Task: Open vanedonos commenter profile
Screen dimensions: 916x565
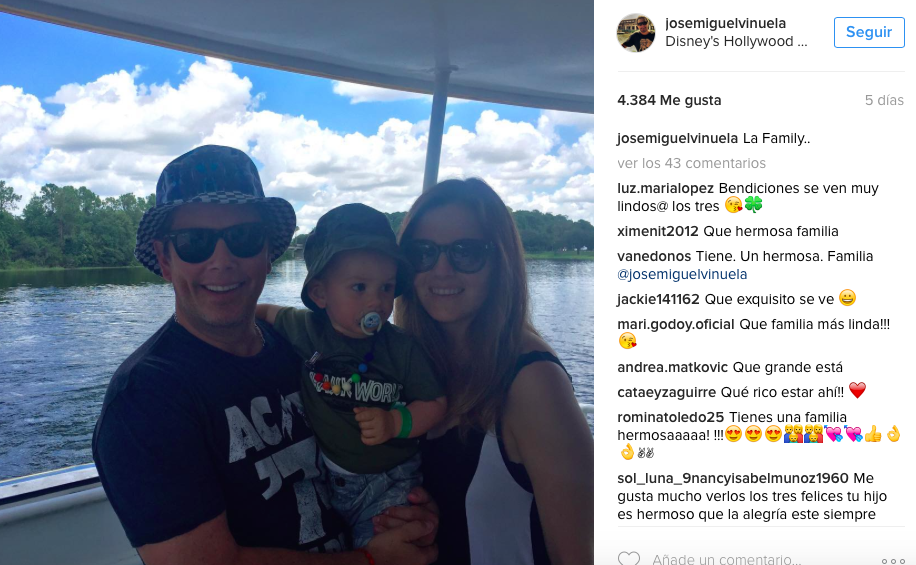Action: tap(654, 256)
